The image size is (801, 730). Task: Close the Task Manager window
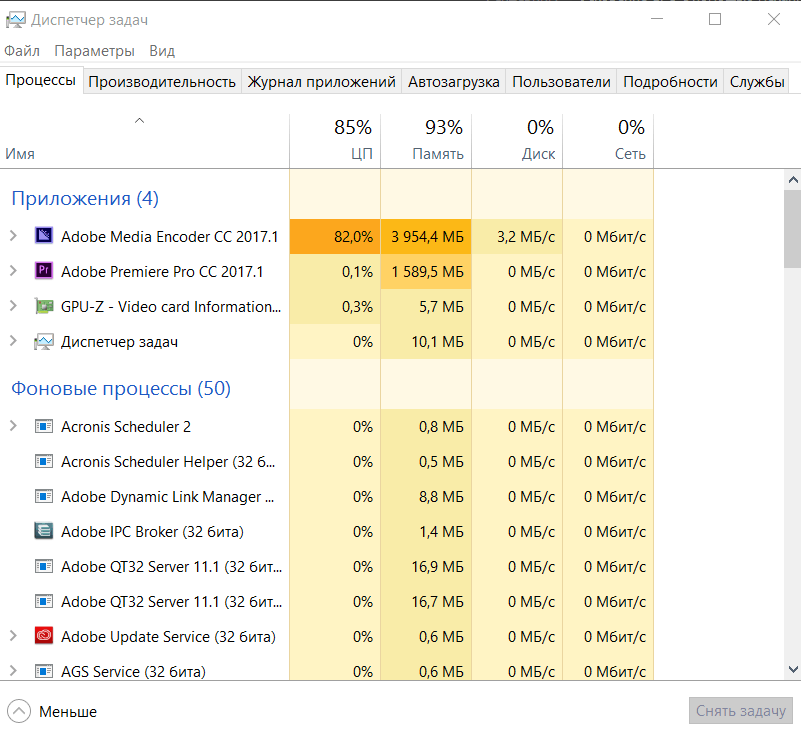(773, 19)
